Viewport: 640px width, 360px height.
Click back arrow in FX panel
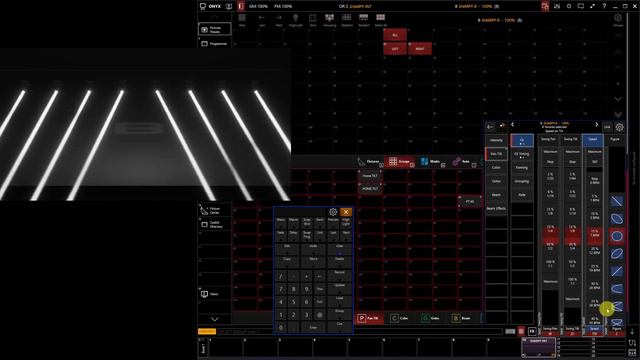tap(490, 127)
